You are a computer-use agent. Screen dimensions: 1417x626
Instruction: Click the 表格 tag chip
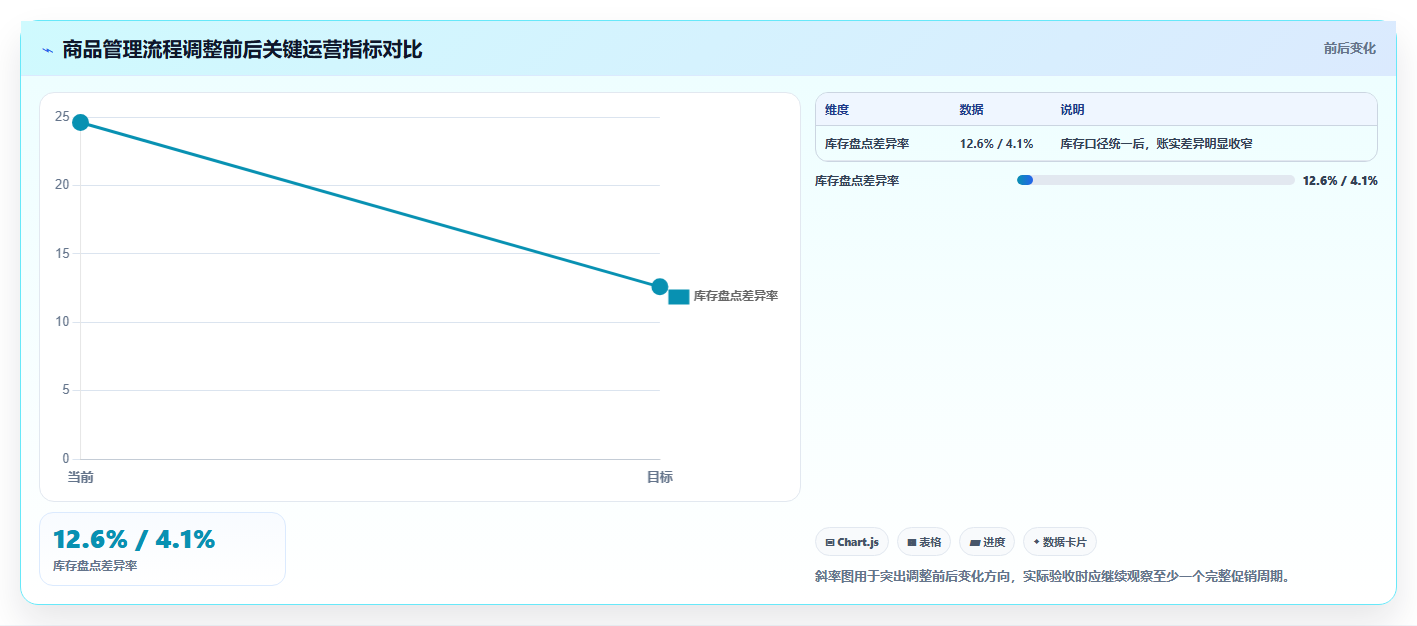coord(924,542)
